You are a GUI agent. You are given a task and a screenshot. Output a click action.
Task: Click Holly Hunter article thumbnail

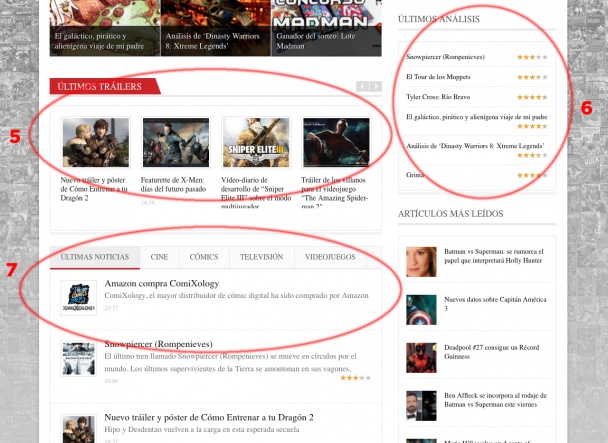(421, 262)
